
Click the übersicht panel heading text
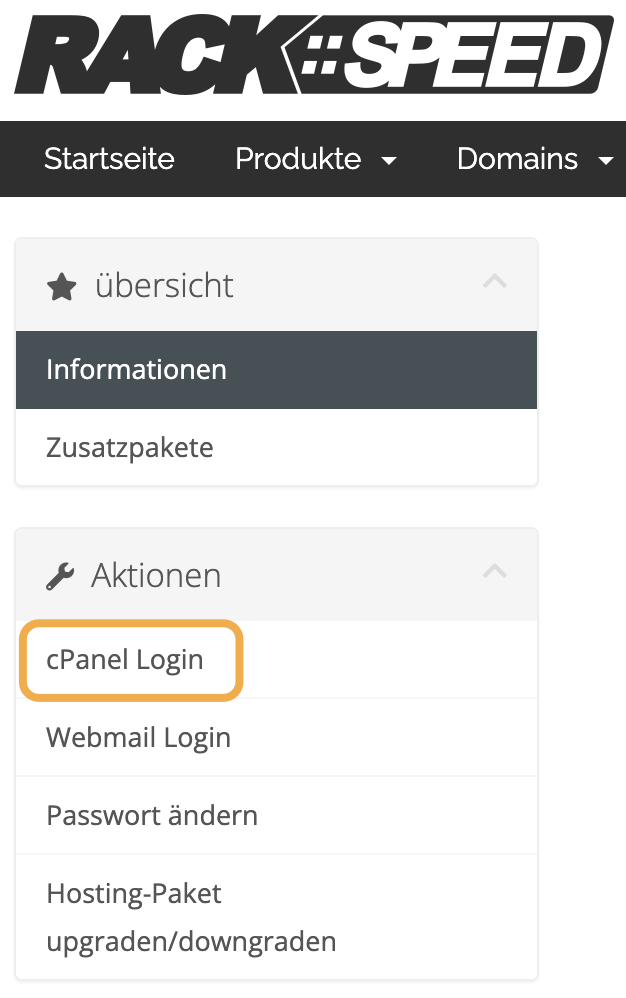164,287
